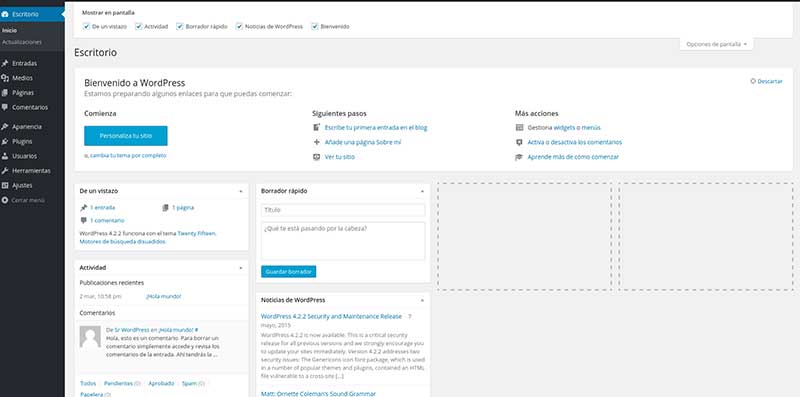Open Motores de búsqueda disuadidos link
This screenshot has width=800, height=397.
click(x=122, y=242)
